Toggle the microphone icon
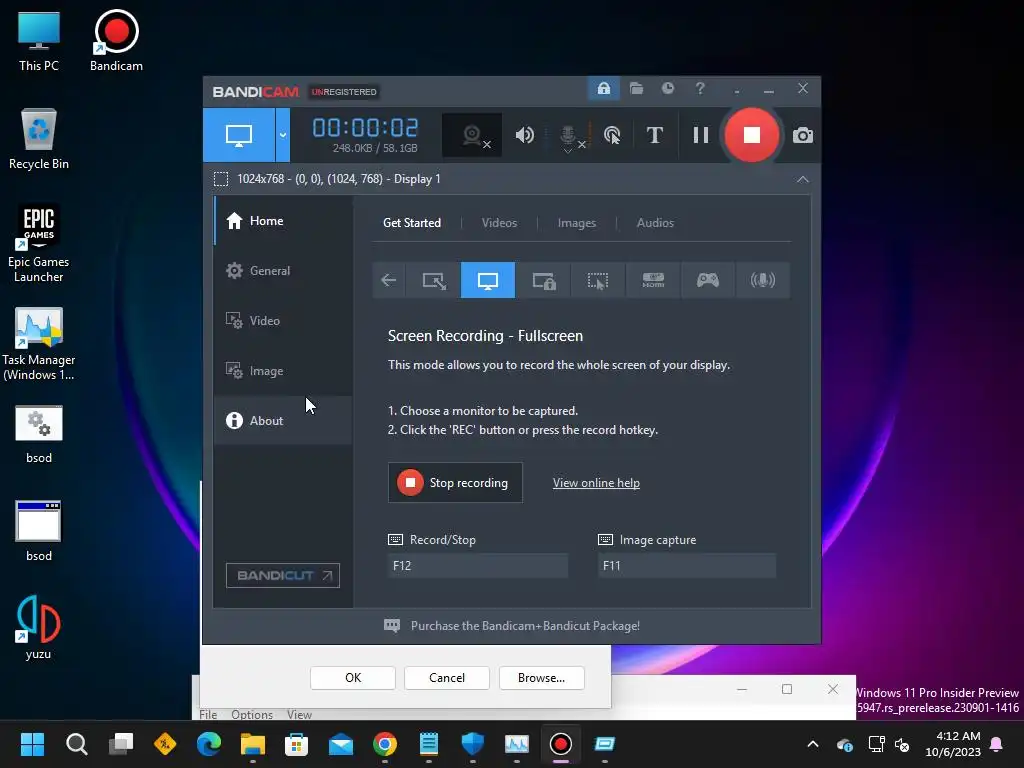1024x768 pixels. pyautogui.click(x=569, y=136)
